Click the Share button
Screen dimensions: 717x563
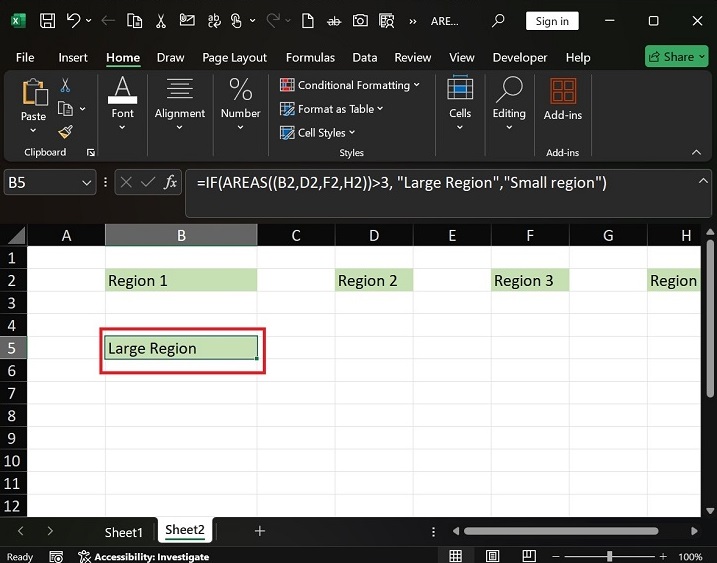pos(676,57)
